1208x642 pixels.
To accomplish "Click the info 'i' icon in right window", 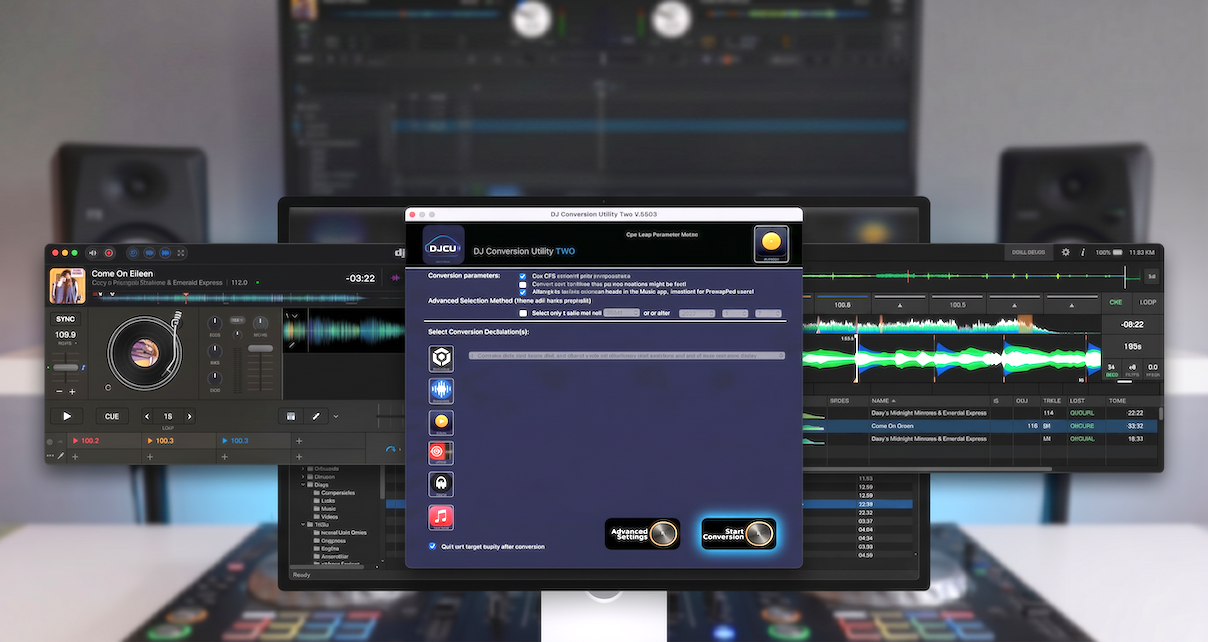I will pyautogui.click(x=1083, y=252).
